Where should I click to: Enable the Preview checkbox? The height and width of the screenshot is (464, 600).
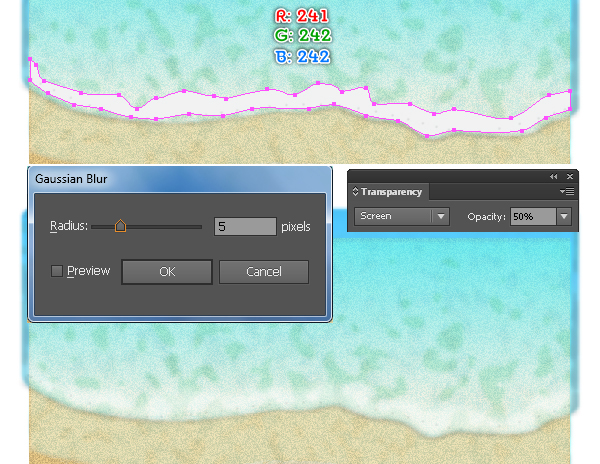pos(57,271)
